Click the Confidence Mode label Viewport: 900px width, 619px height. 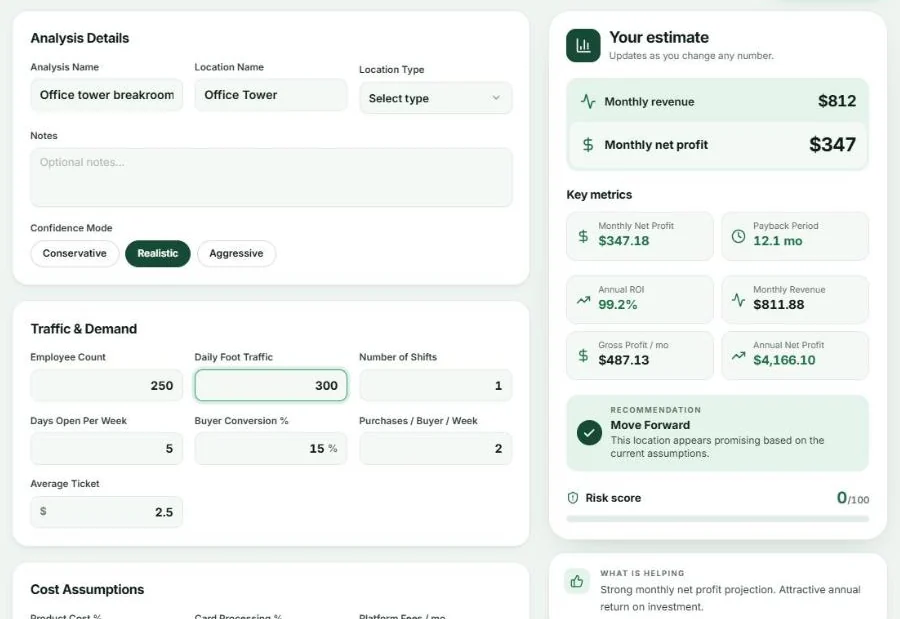(71, 228)
